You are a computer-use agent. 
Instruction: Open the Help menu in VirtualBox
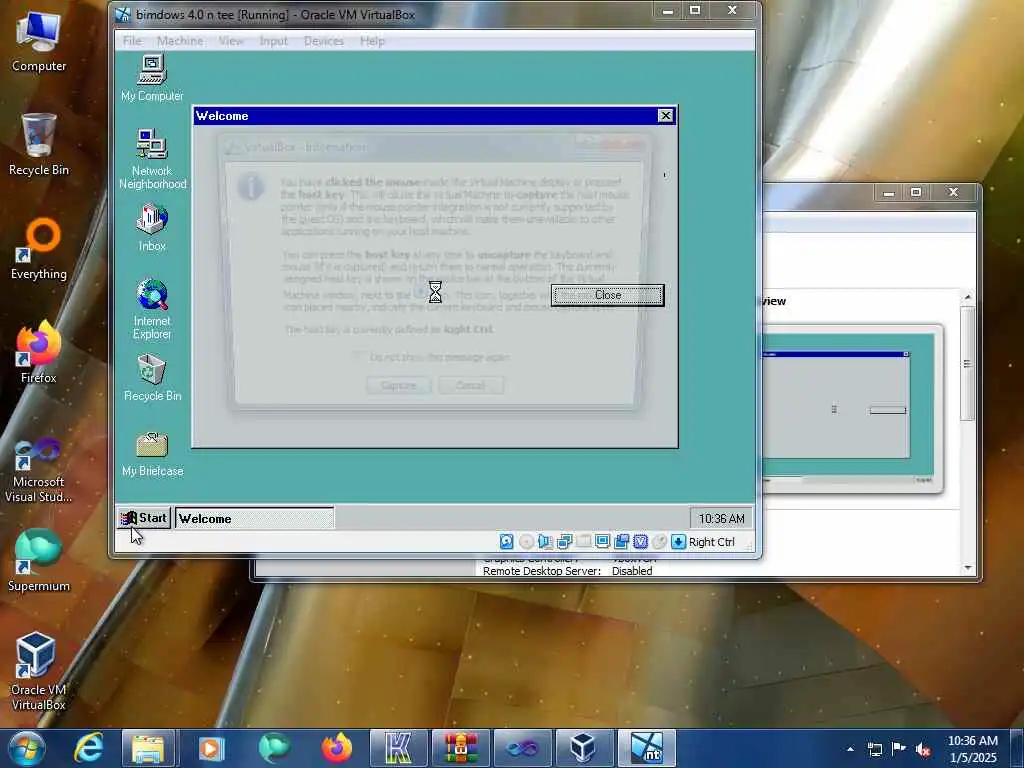click(x=372, y=40)
